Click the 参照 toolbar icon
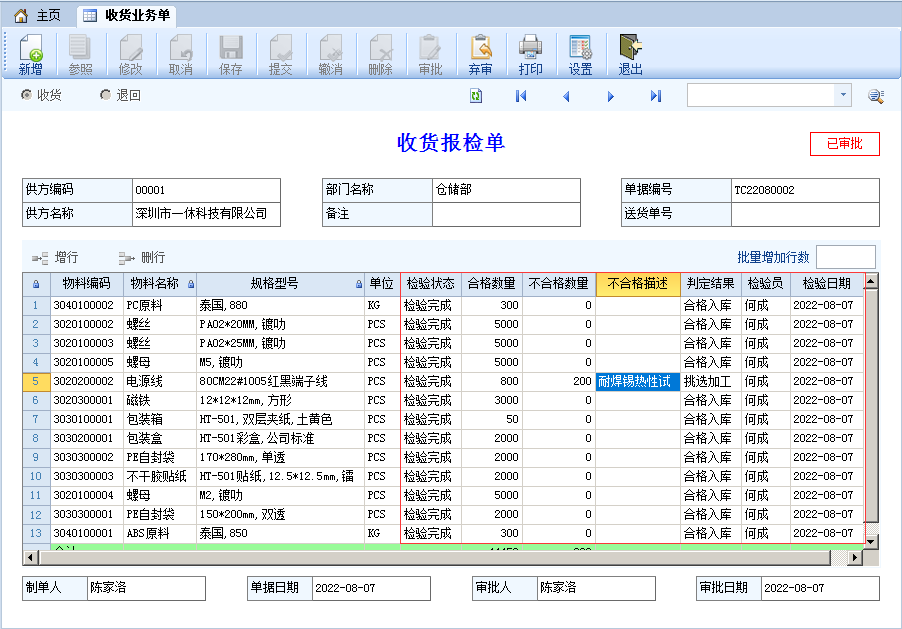Viewport: 902px width, 629px height. click(x=81, y=55)
